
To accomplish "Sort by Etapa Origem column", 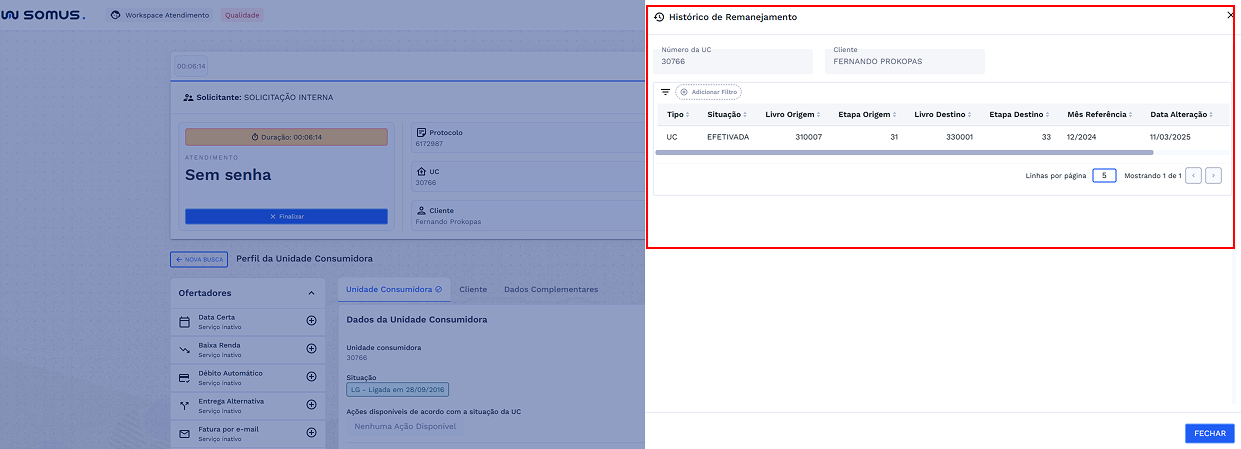I will pos(867,114).
